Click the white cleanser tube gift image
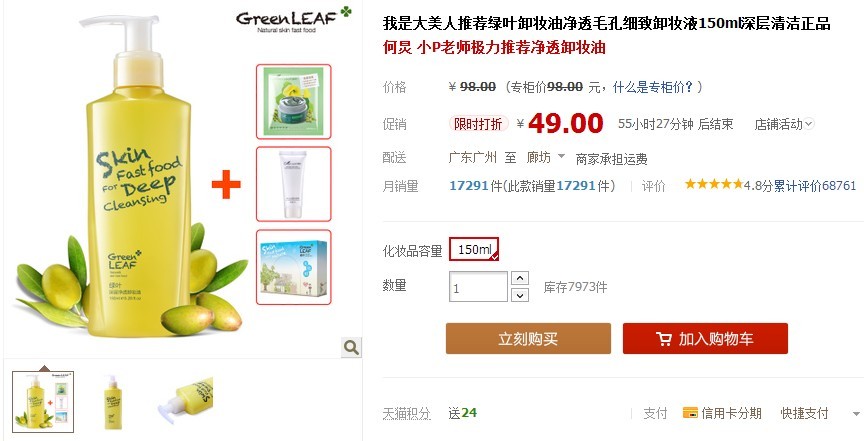Screen dimensions: 864x441 coord(294,184)
